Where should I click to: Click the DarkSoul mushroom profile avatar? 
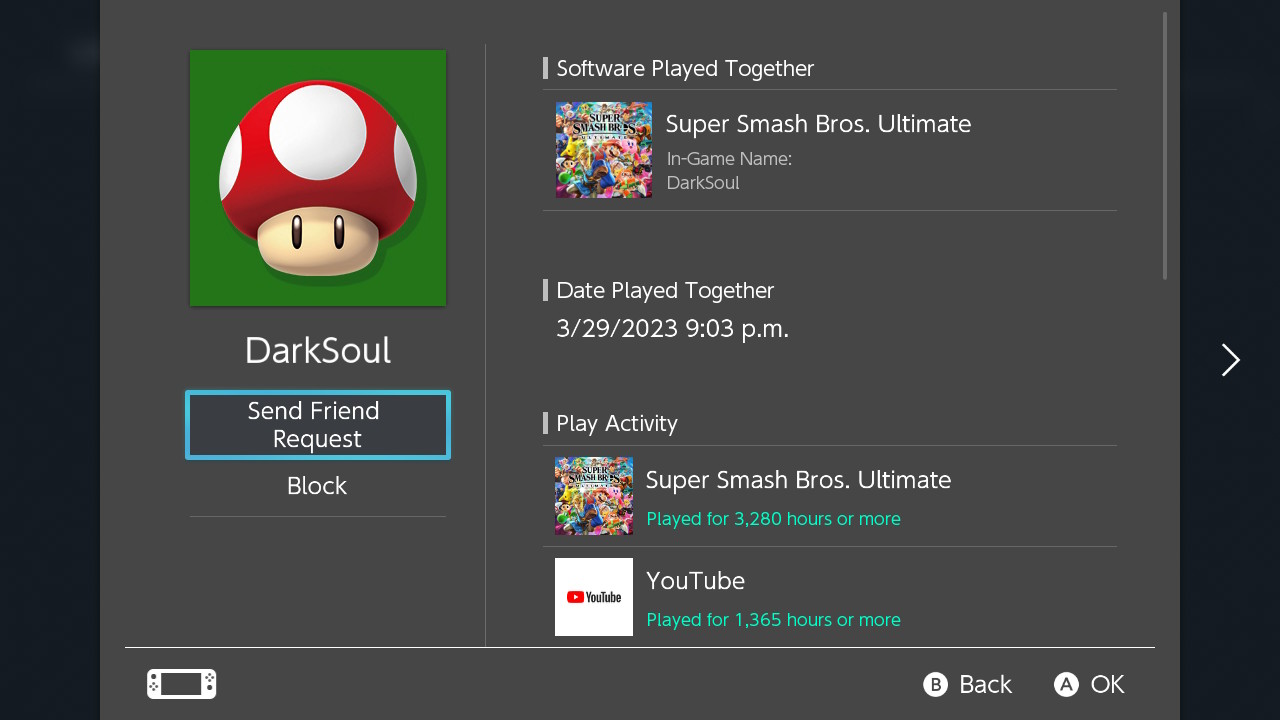click(x=318, y=178)
